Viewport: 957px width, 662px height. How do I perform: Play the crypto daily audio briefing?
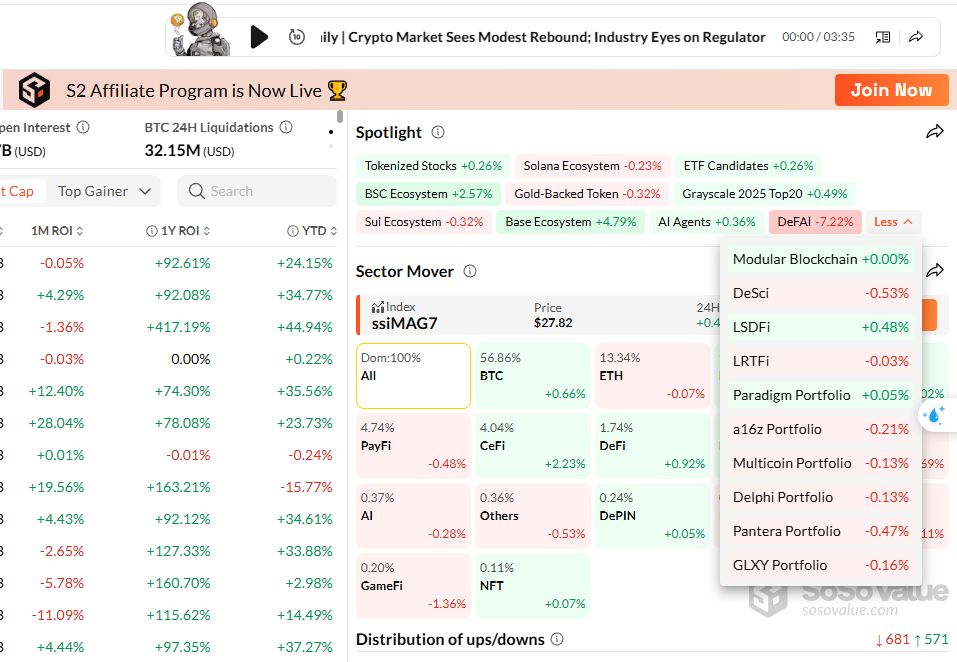(259, 37)
